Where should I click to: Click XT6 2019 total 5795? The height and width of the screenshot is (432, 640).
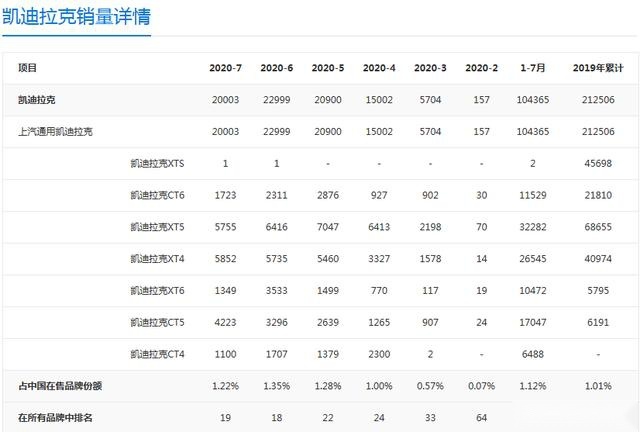click(598, 290)
